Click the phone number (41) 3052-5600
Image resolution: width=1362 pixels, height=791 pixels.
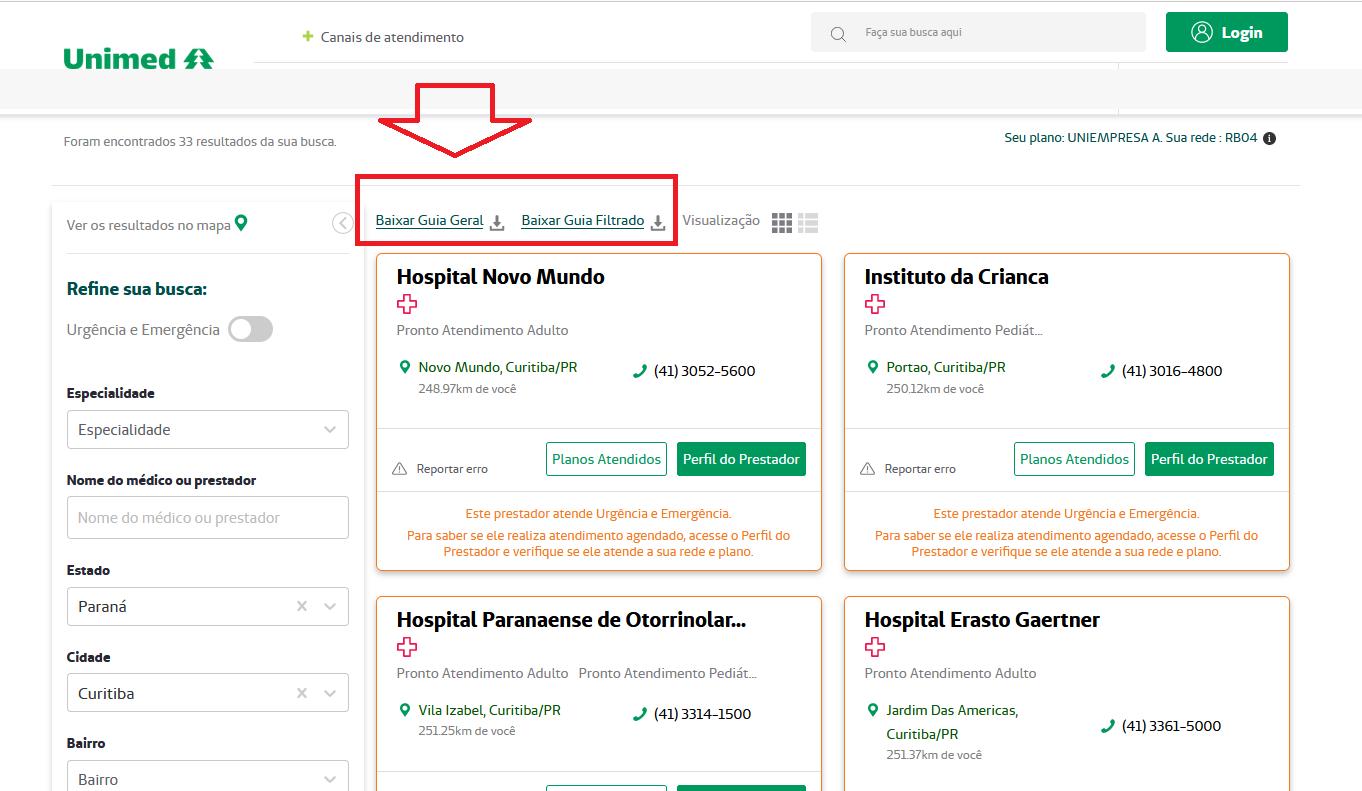705,371
